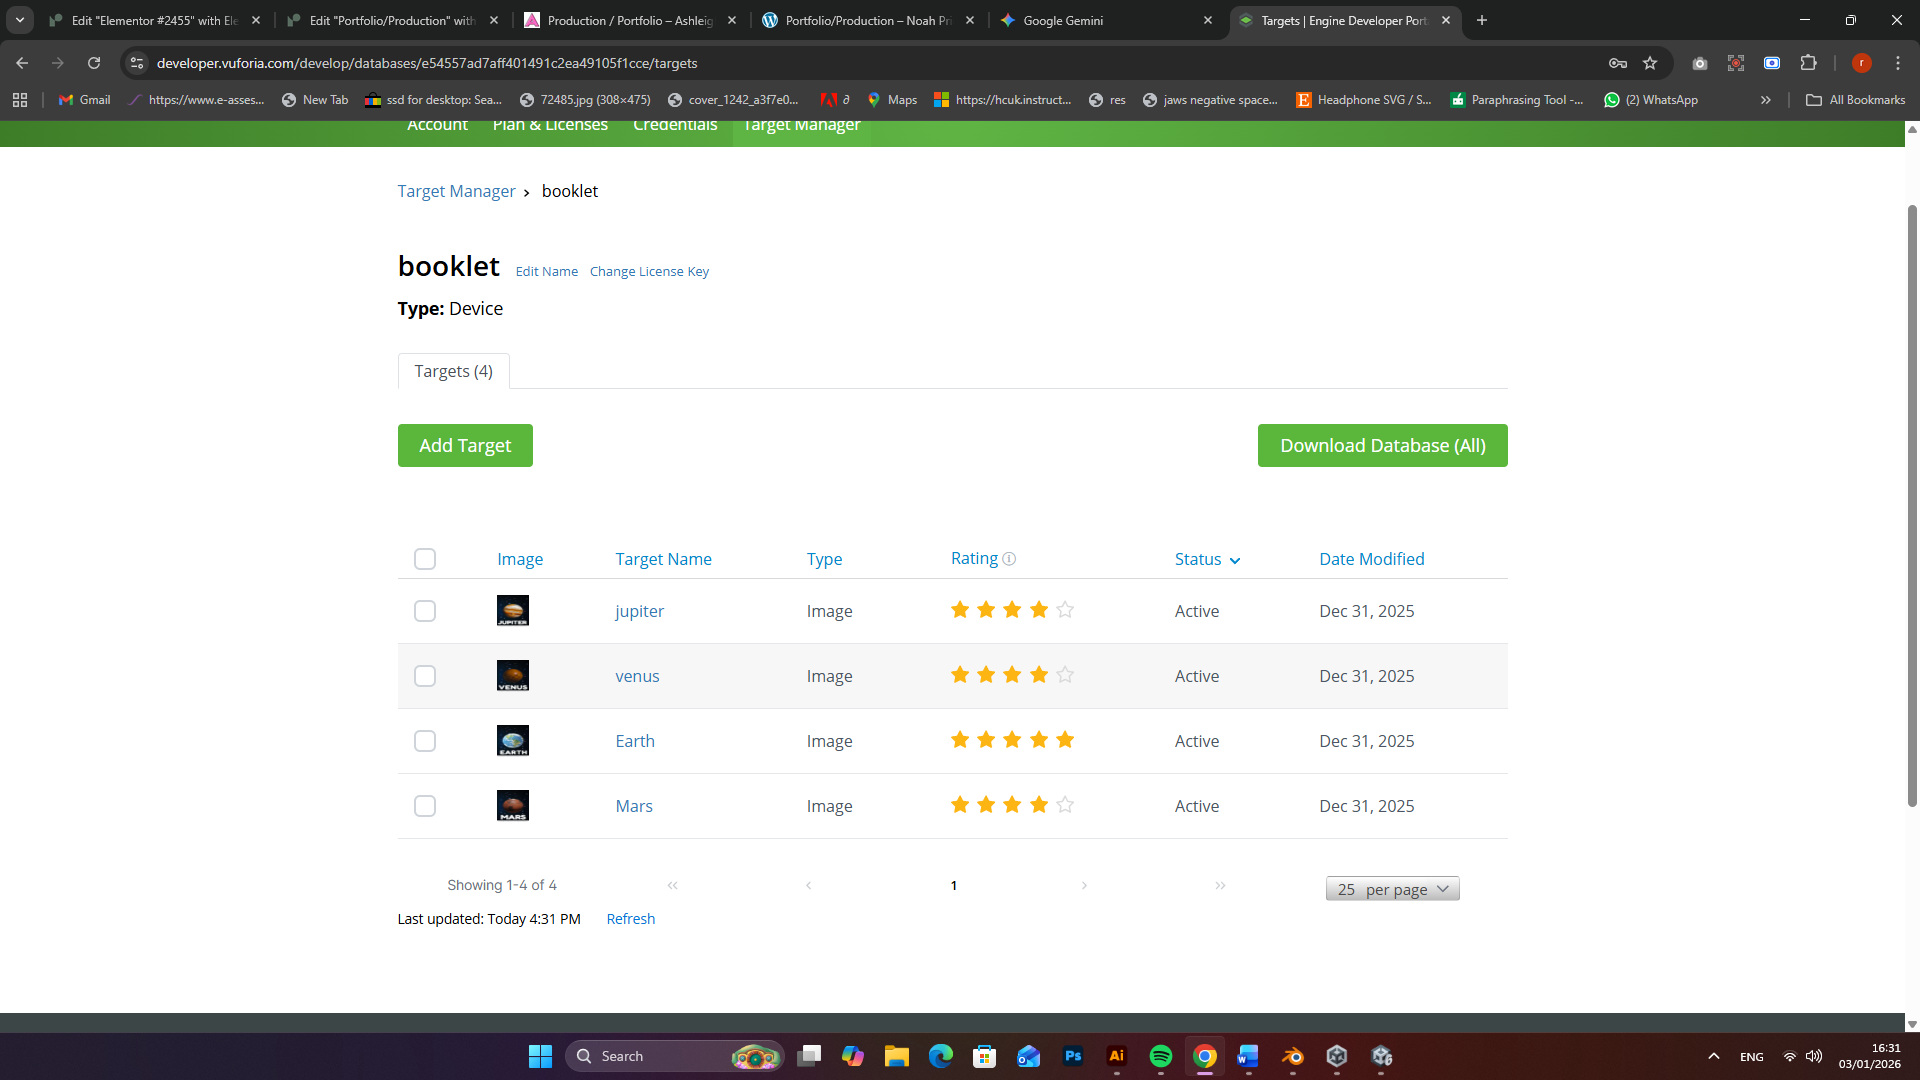The image size is (1920, 1080).
Task: Open Photoshop from the taskbar
Action: [x=1073, y=1056]
